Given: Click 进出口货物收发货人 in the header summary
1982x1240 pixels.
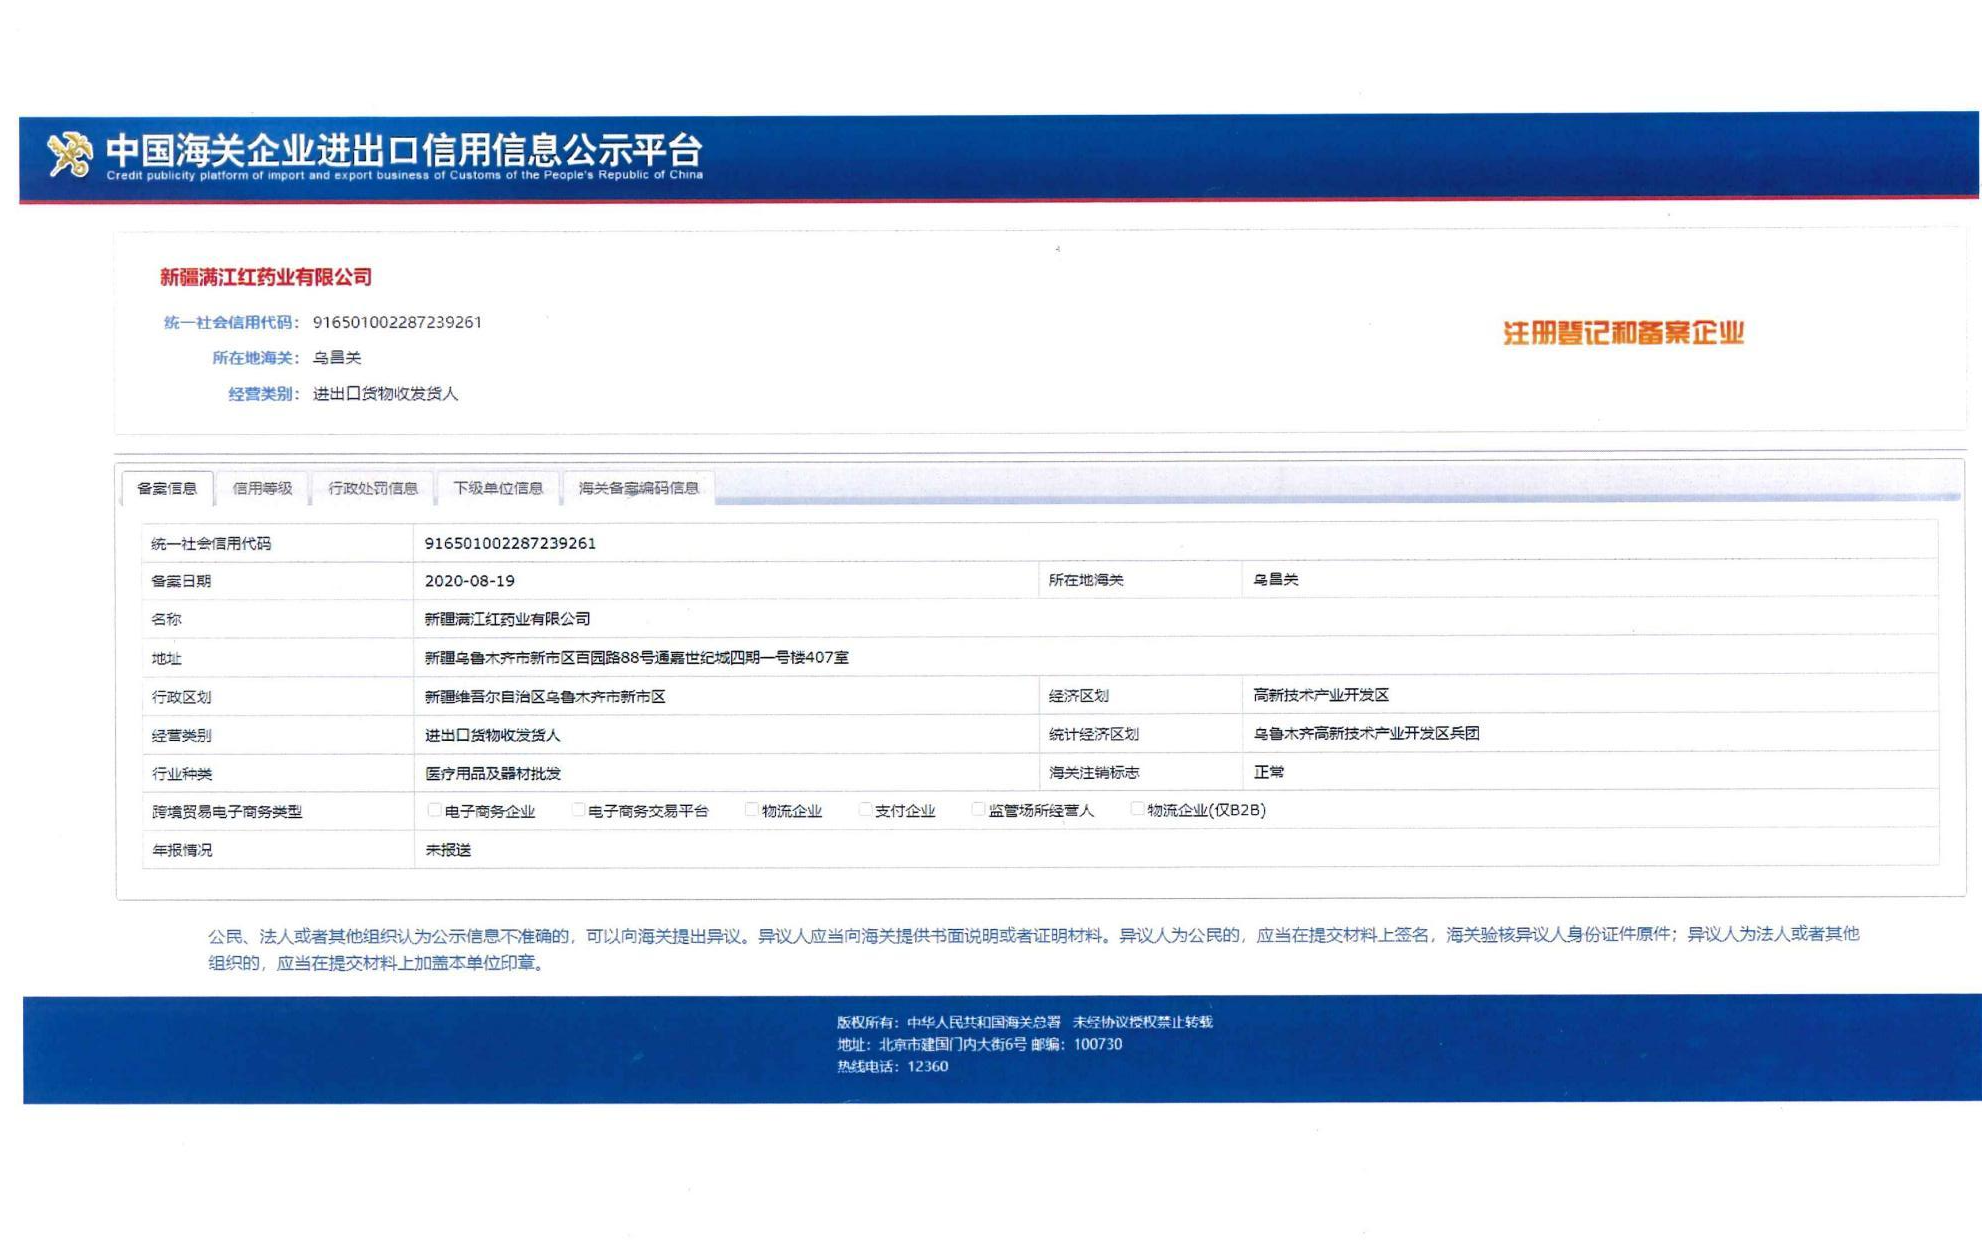Looking at the screenshot, I should click(x=385, y=393).
